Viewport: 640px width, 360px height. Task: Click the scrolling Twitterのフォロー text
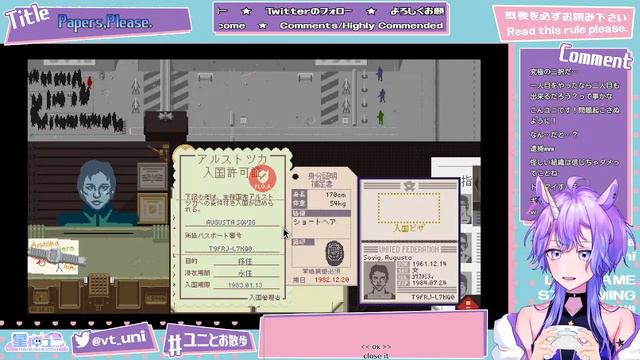[309, 11]
